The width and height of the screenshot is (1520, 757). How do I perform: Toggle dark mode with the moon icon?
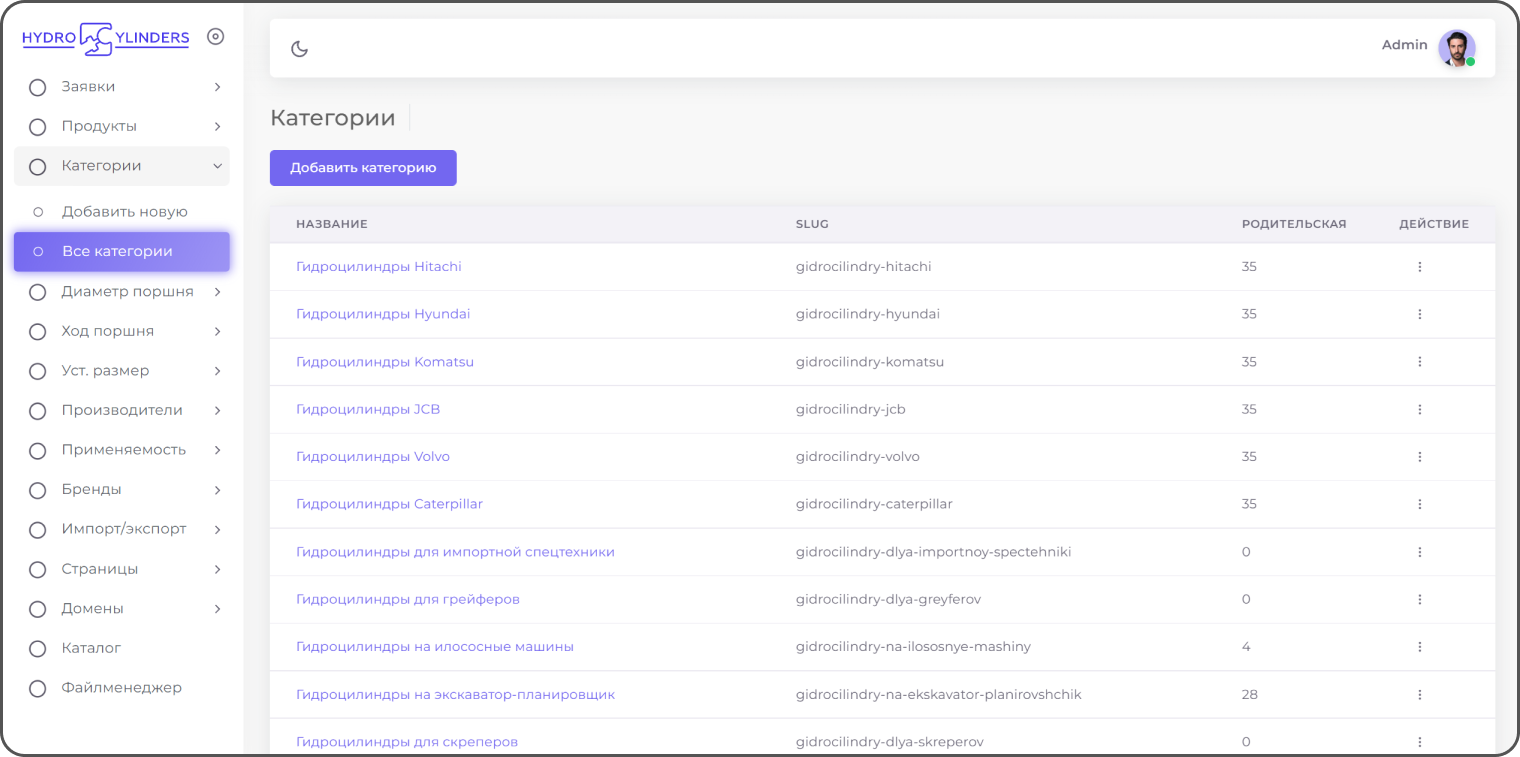point(299,48)
